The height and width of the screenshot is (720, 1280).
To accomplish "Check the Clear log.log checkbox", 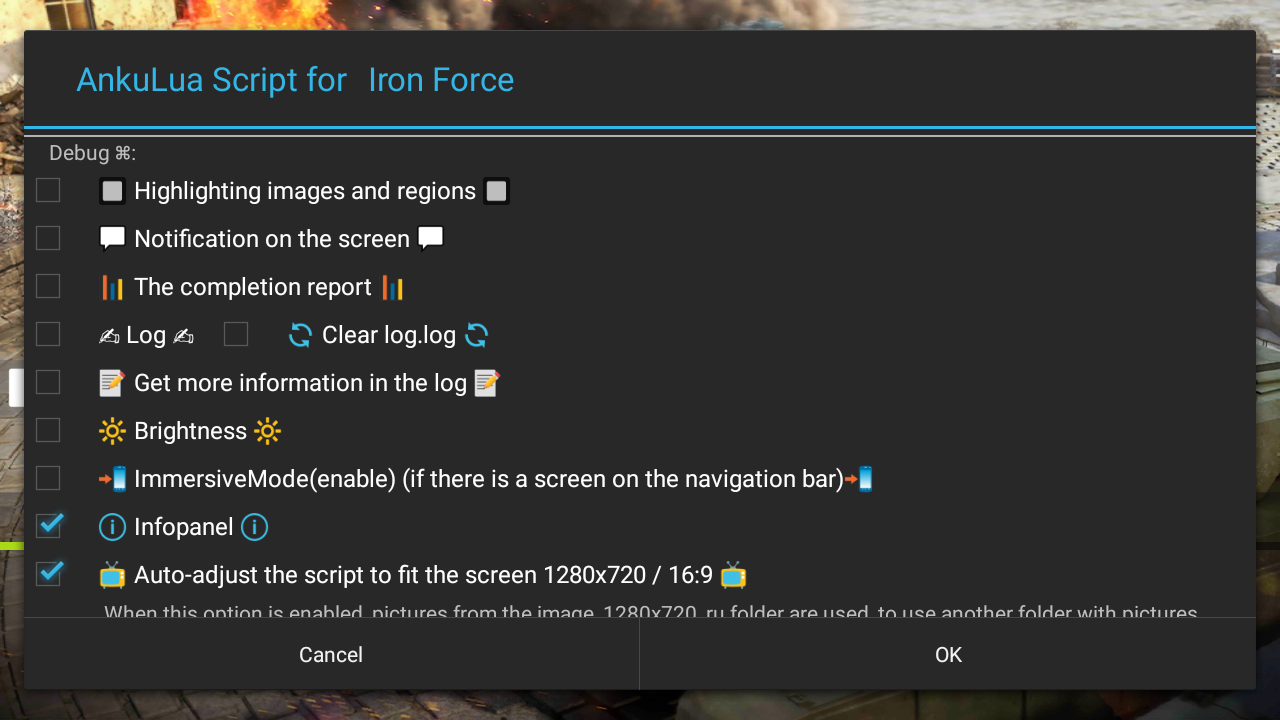I will tap(236, 334).
